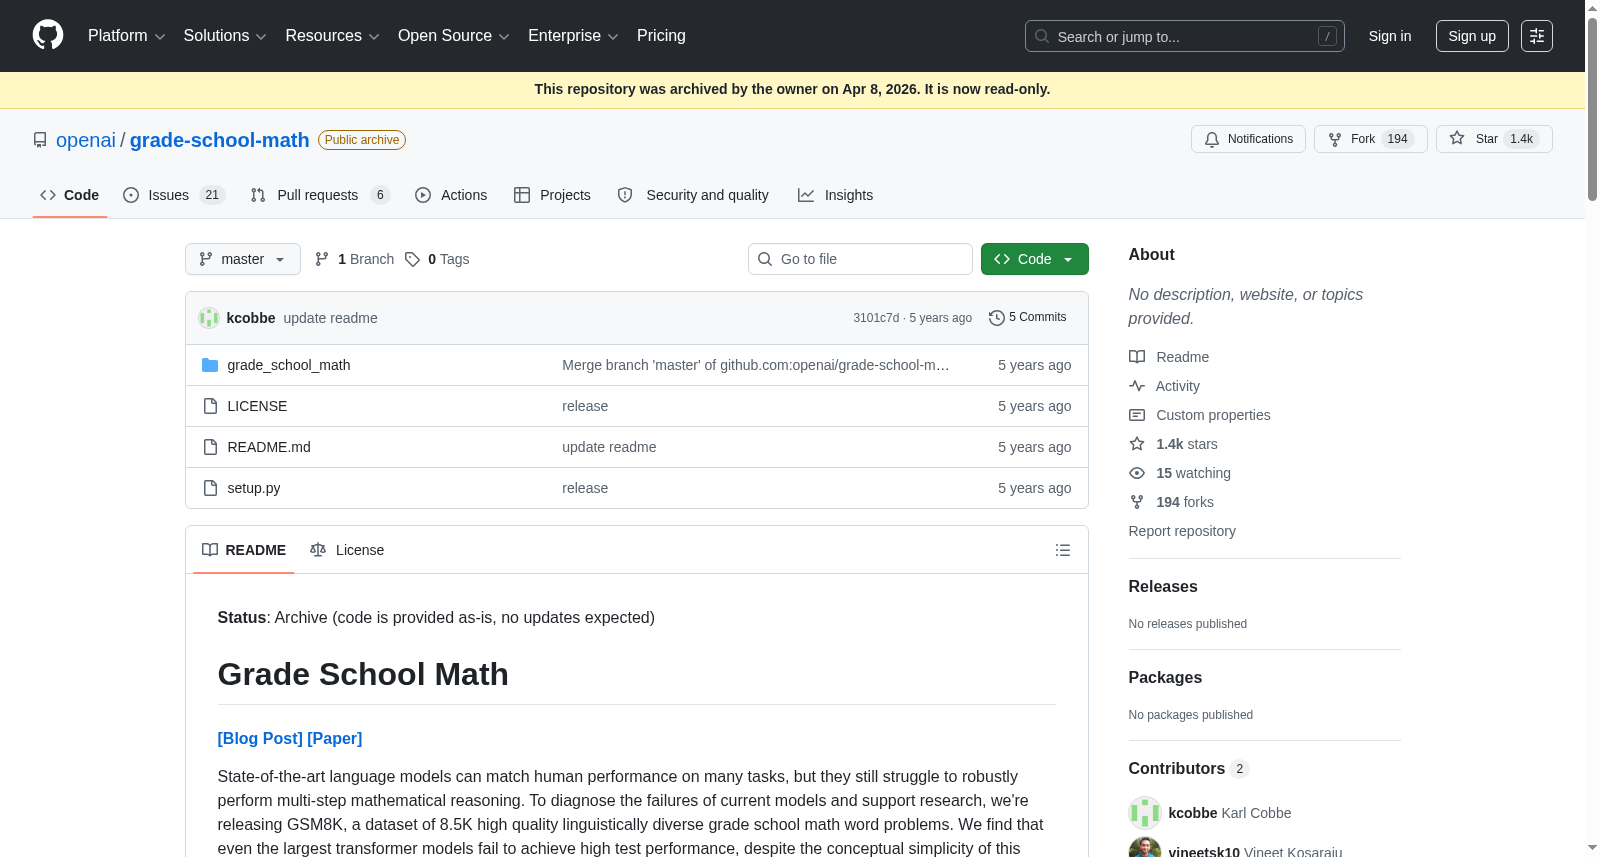Open the README.md file name
This screenshot has height=857, width=1600.
pyautogui.click(x=269, y=447)
